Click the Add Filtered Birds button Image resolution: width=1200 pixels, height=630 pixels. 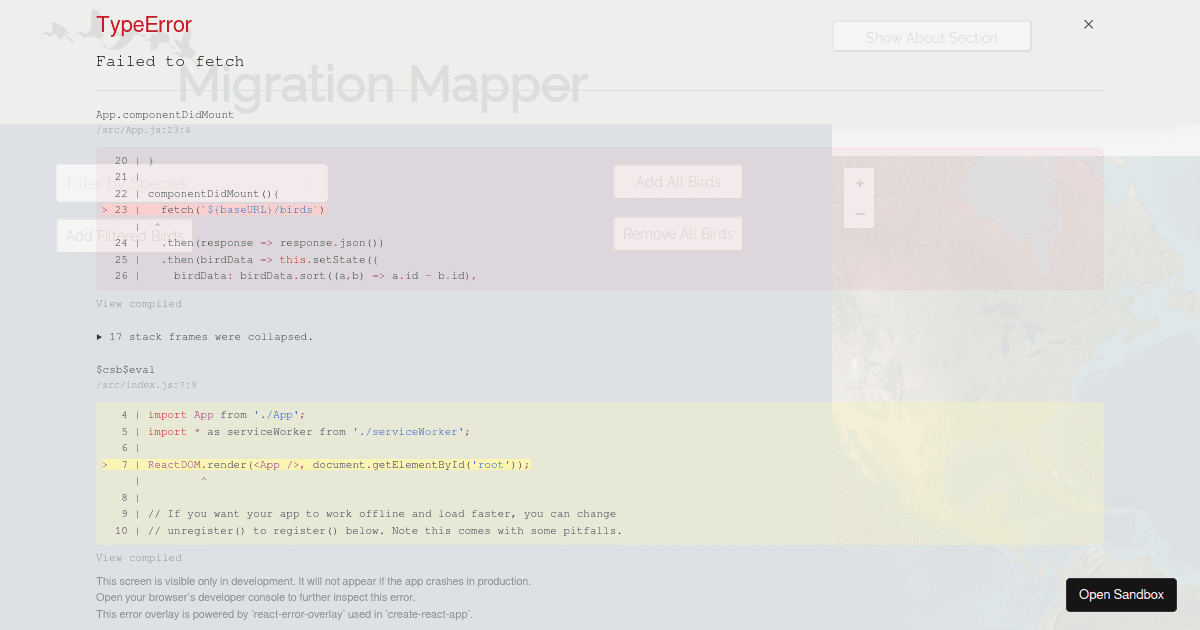click(x=123, y=235)
